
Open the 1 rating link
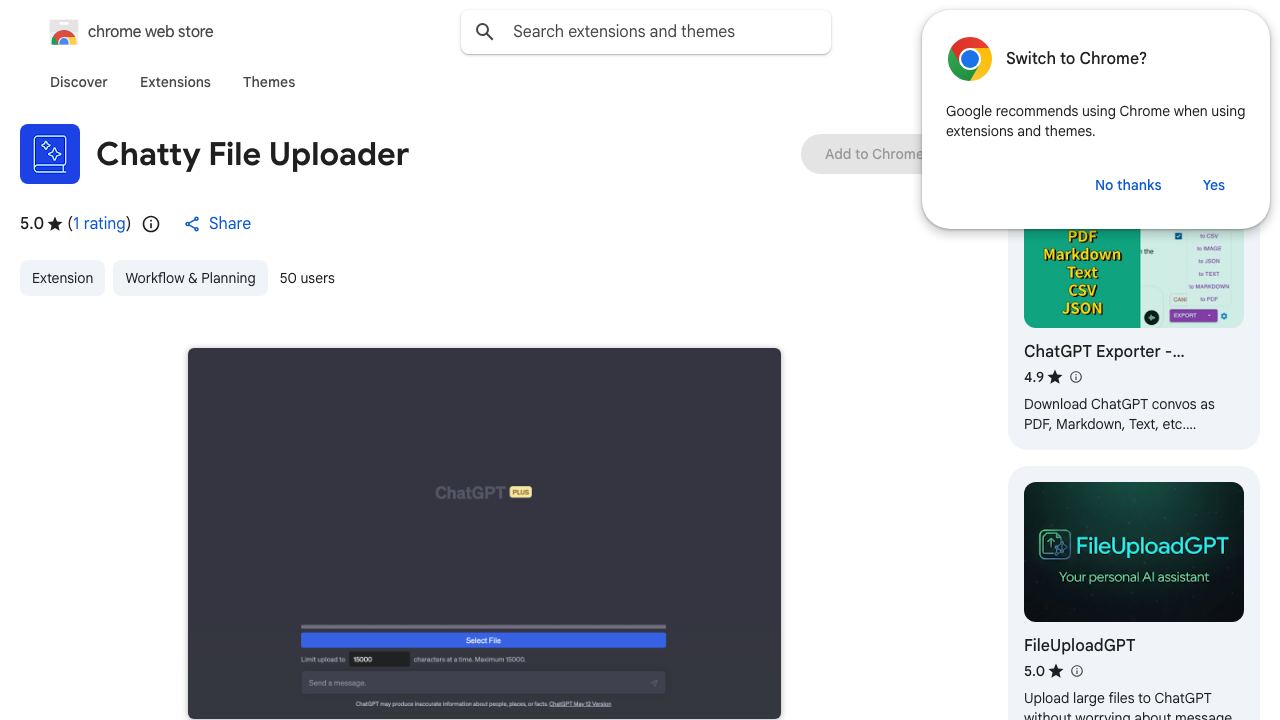coord(99,224)
